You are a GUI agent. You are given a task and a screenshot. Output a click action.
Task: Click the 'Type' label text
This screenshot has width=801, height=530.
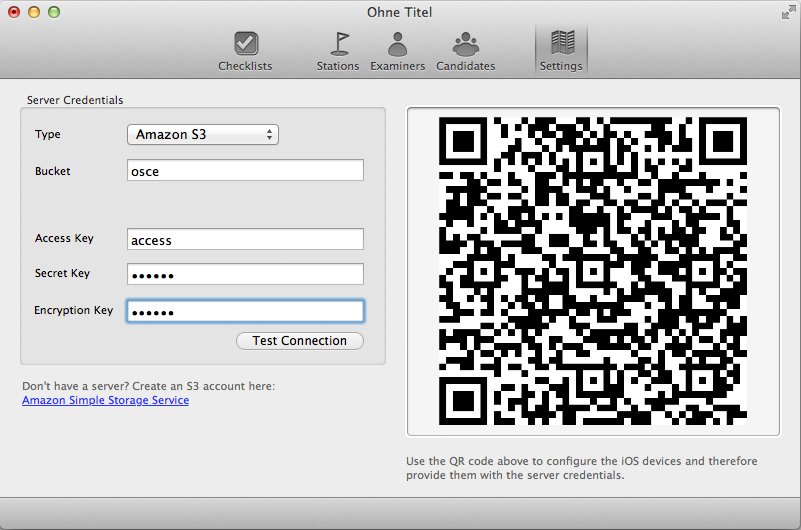48,134
